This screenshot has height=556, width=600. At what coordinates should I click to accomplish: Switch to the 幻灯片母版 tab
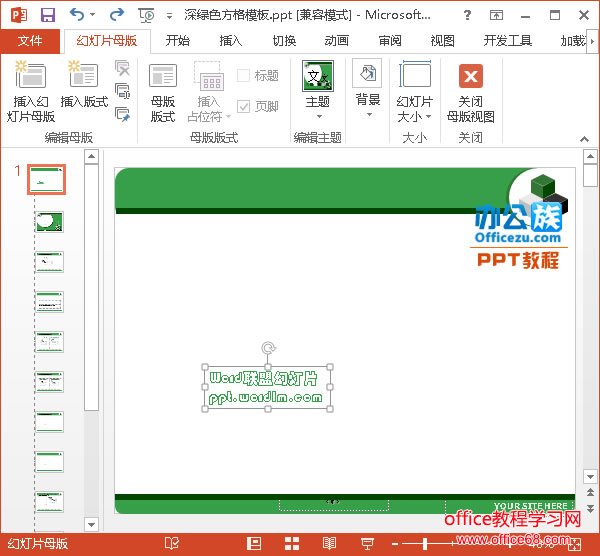coord(107,41)
